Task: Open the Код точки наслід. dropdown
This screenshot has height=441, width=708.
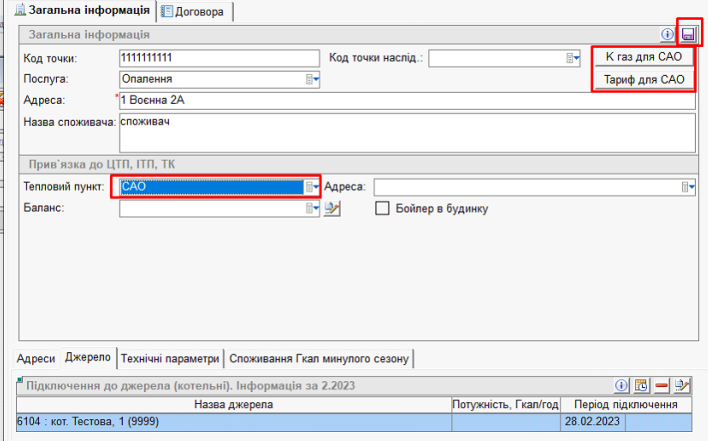Action: [x=574, y=58]
